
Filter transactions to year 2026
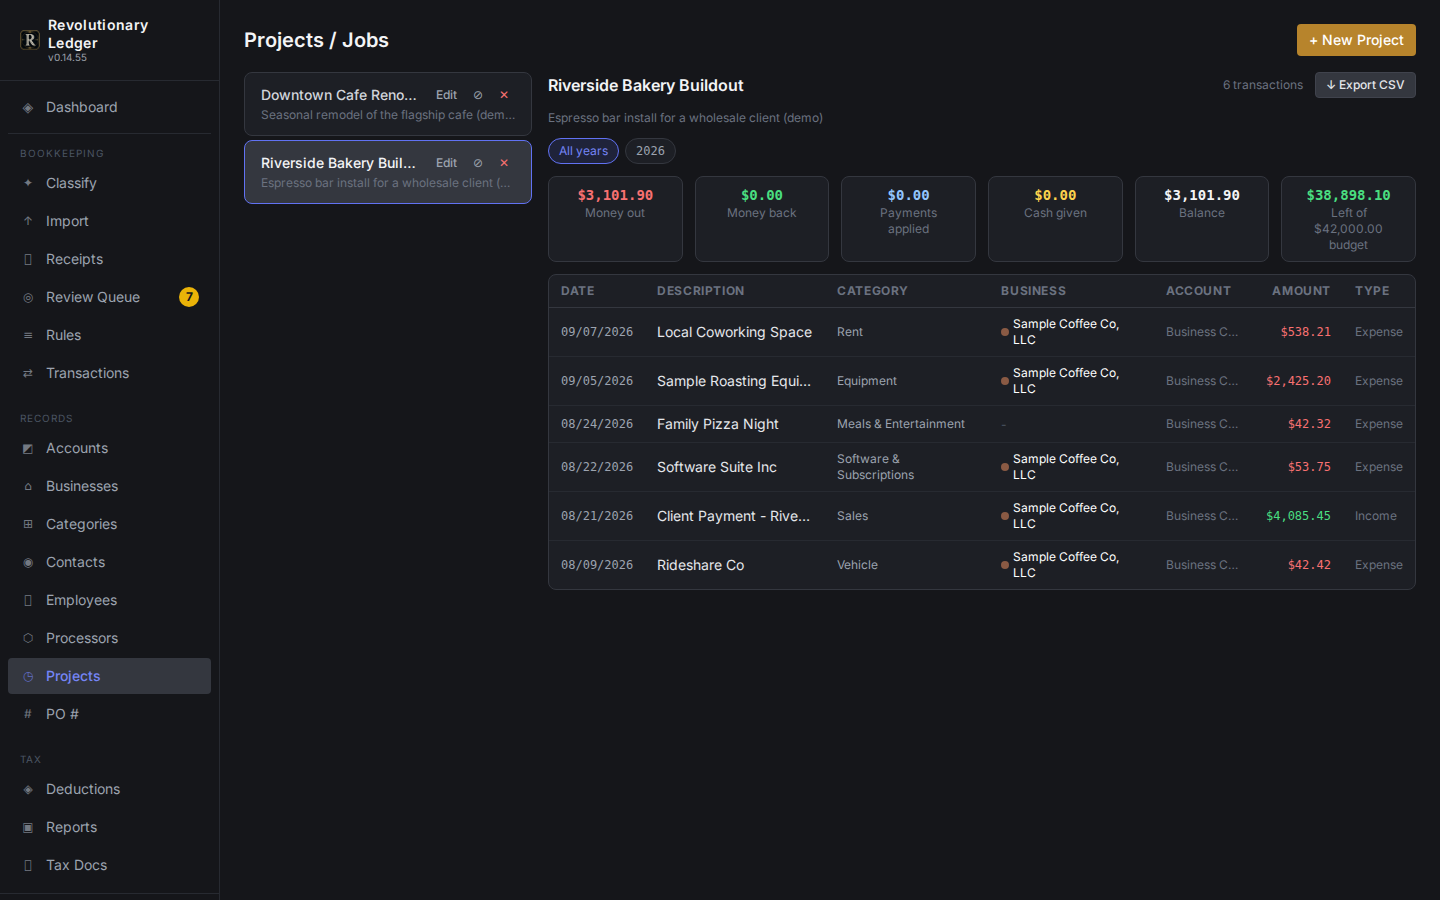(x=650, y=151)
